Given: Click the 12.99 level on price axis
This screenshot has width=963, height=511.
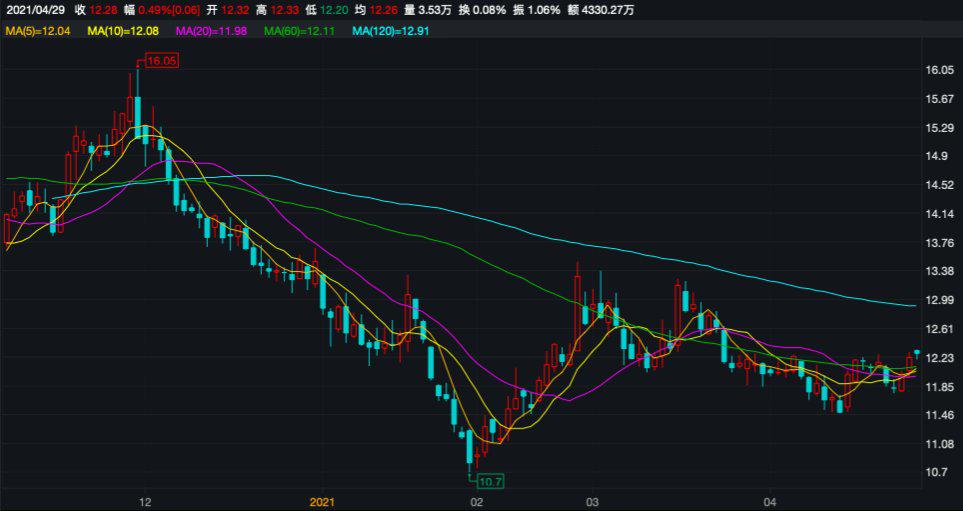Looking at the screenshot, I should point(938,300).
